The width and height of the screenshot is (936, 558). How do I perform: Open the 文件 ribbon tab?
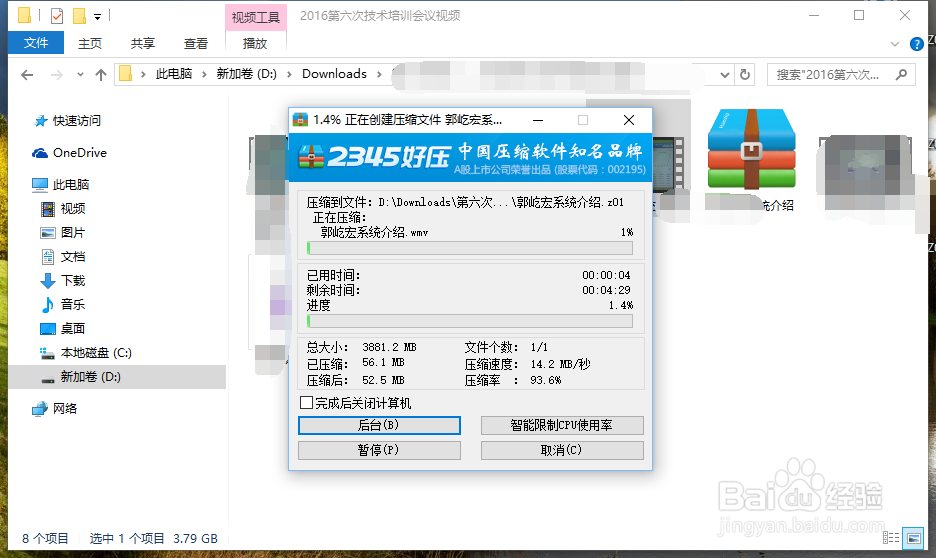36,43
